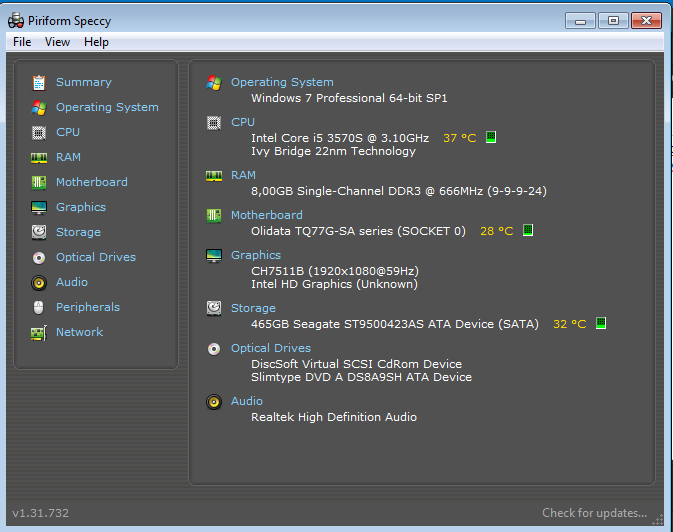Click 'Realtek High Definition Audio' text
The image size is (673, 532).
click(334, 417)
